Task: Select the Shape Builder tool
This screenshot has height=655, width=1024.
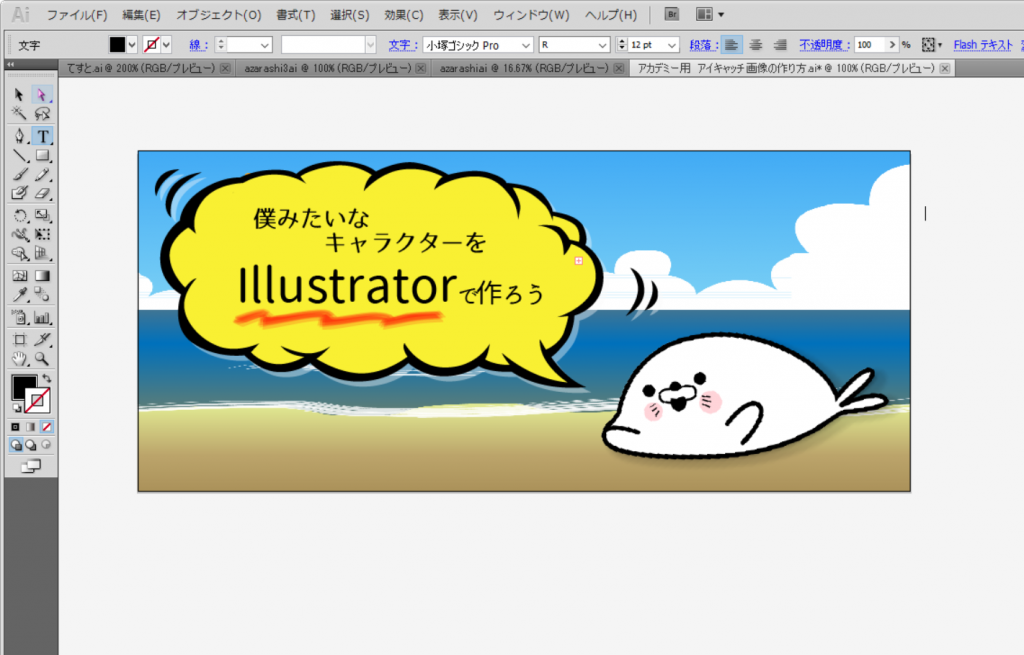Action: tap(20, 253)
